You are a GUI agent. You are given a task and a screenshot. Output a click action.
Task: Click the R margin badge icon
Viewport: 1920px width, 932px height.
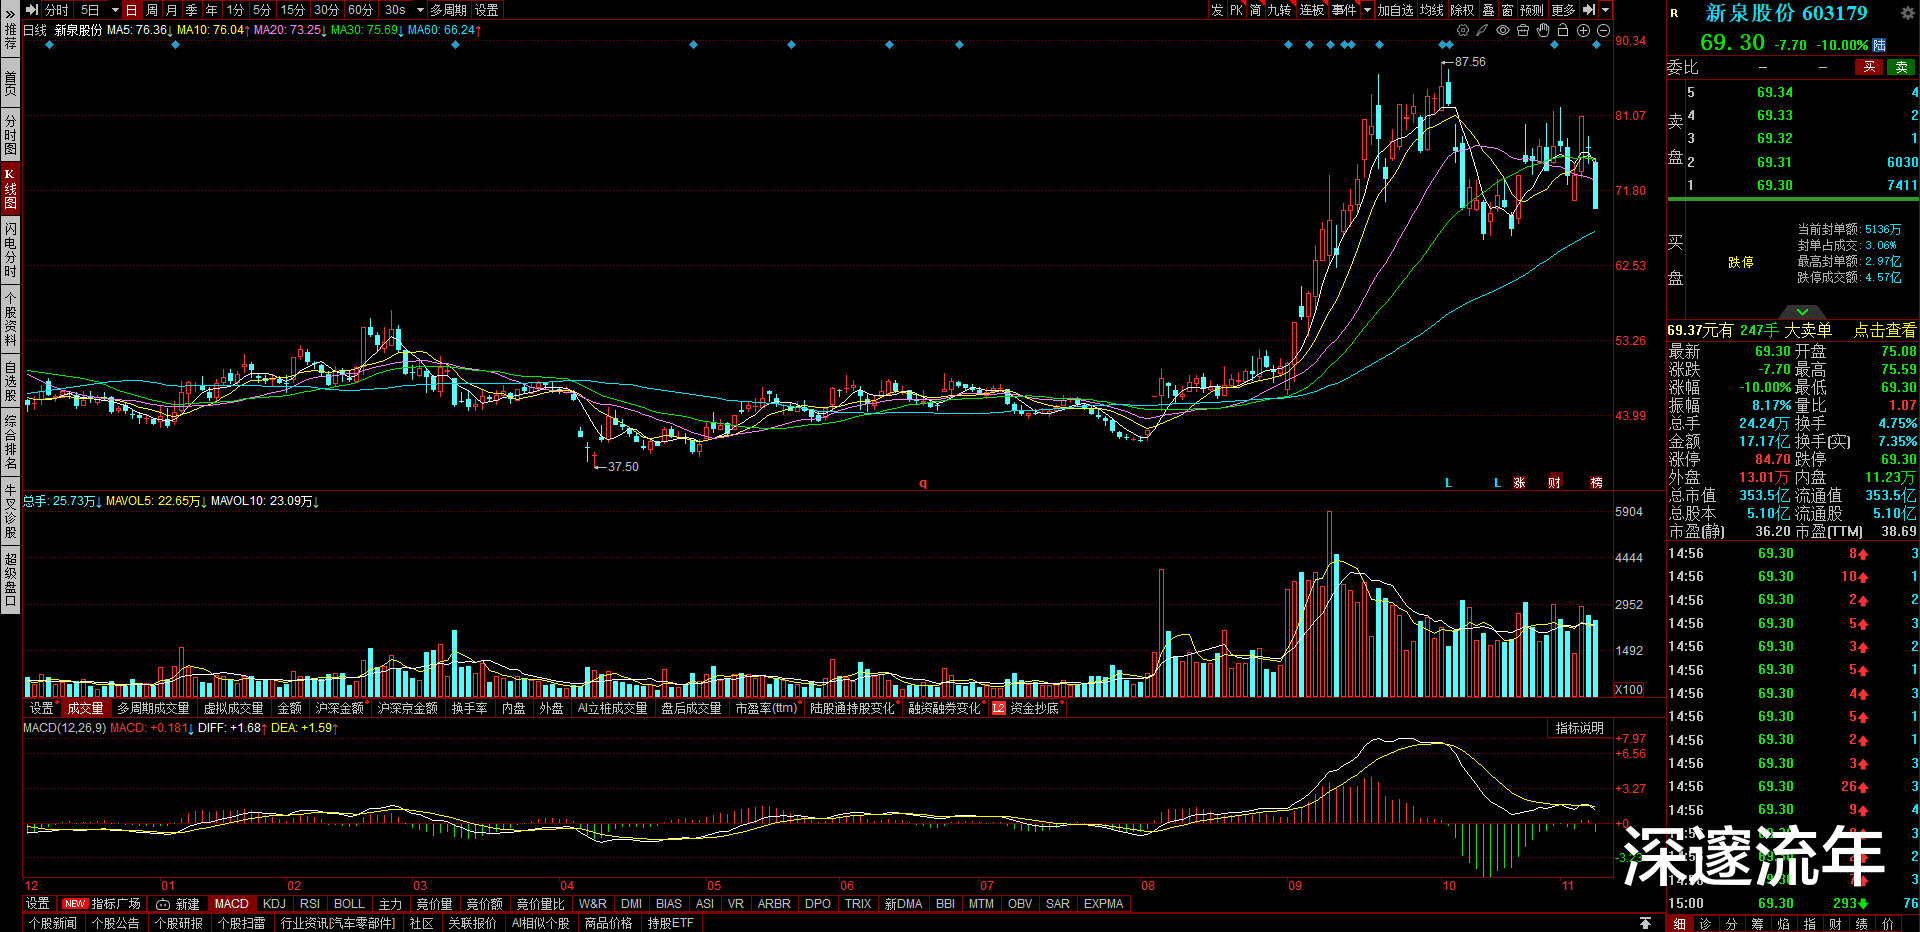[1674, 13]
